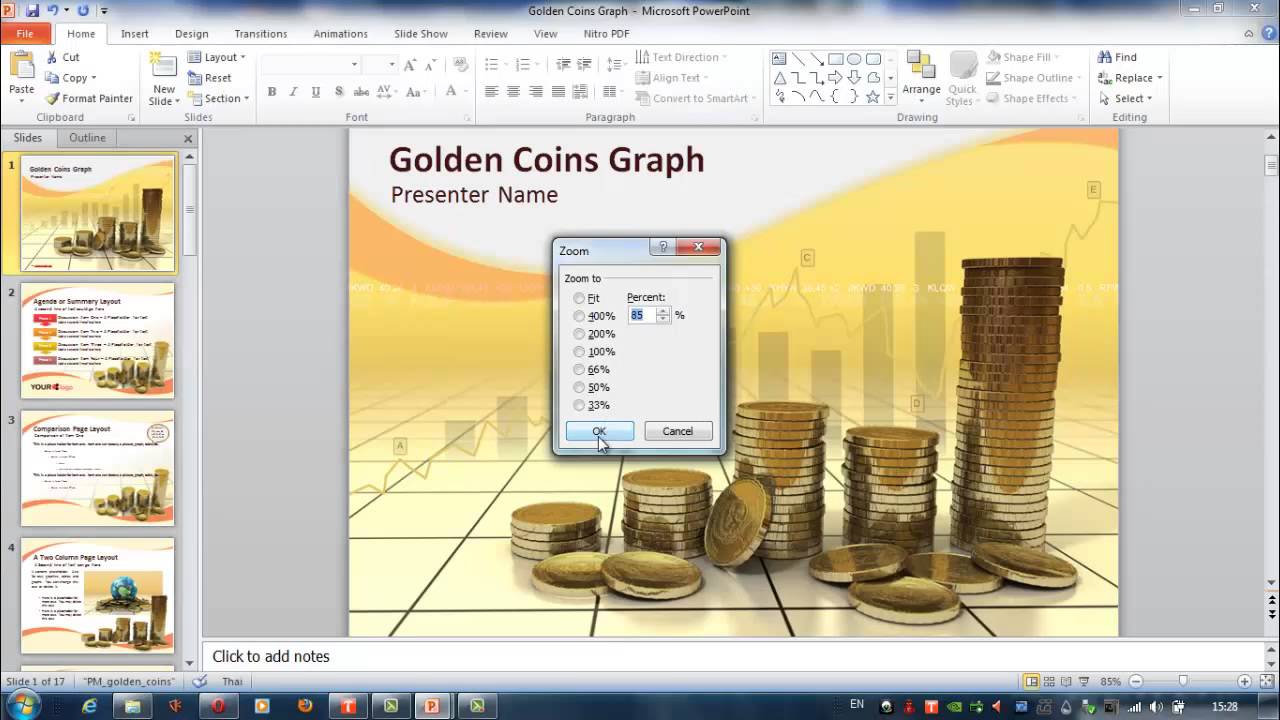1280x720 pixels.
Task: Click the Format Painter brush icon
Action: click(x=52, y=98)
